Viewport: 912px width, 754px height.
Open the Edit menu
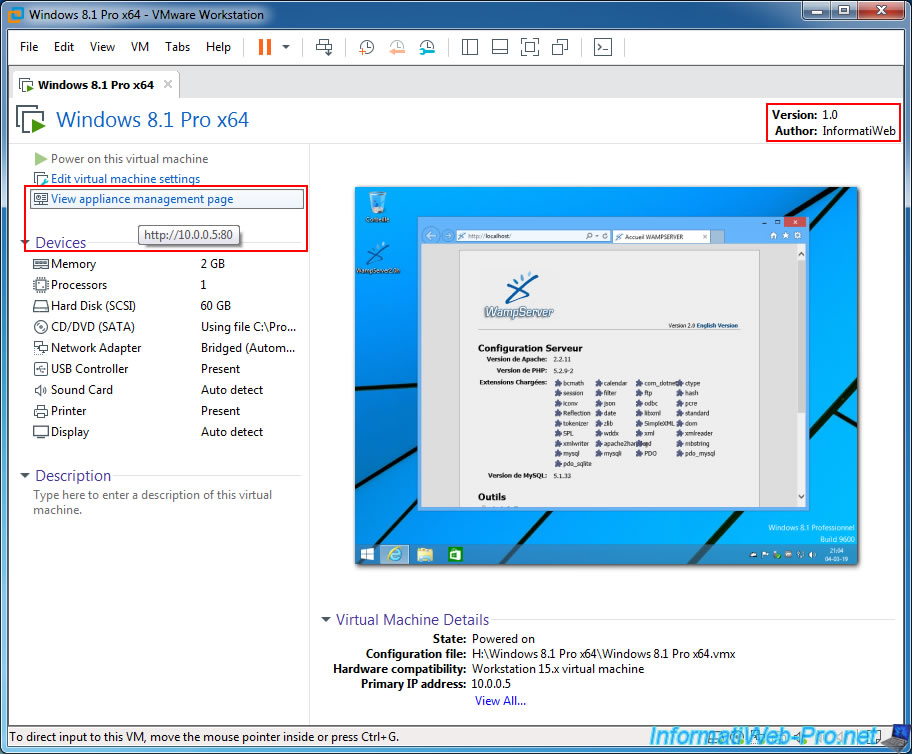[64, 47]
